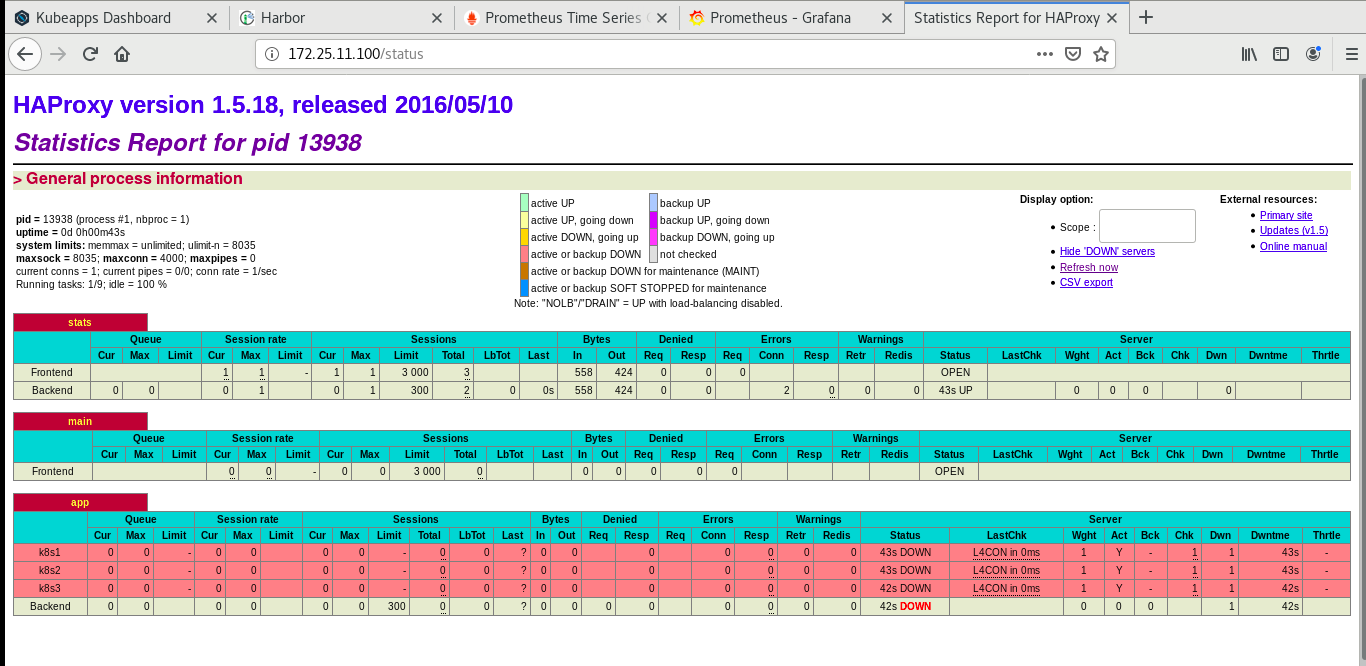
Task: Click 43s UP status in stats Backend
Action: click(955, 390)
